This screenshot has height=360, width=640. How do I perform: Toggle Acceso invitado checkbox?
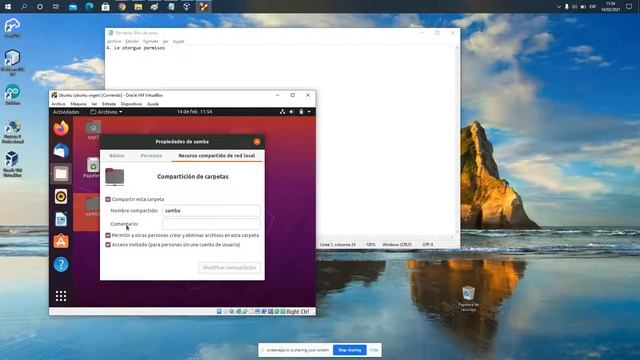click(x=108, y=244)
